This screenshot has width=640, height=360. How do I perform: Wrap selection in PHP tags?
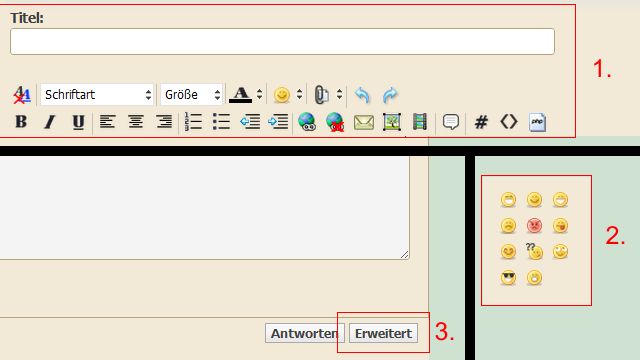537,122
